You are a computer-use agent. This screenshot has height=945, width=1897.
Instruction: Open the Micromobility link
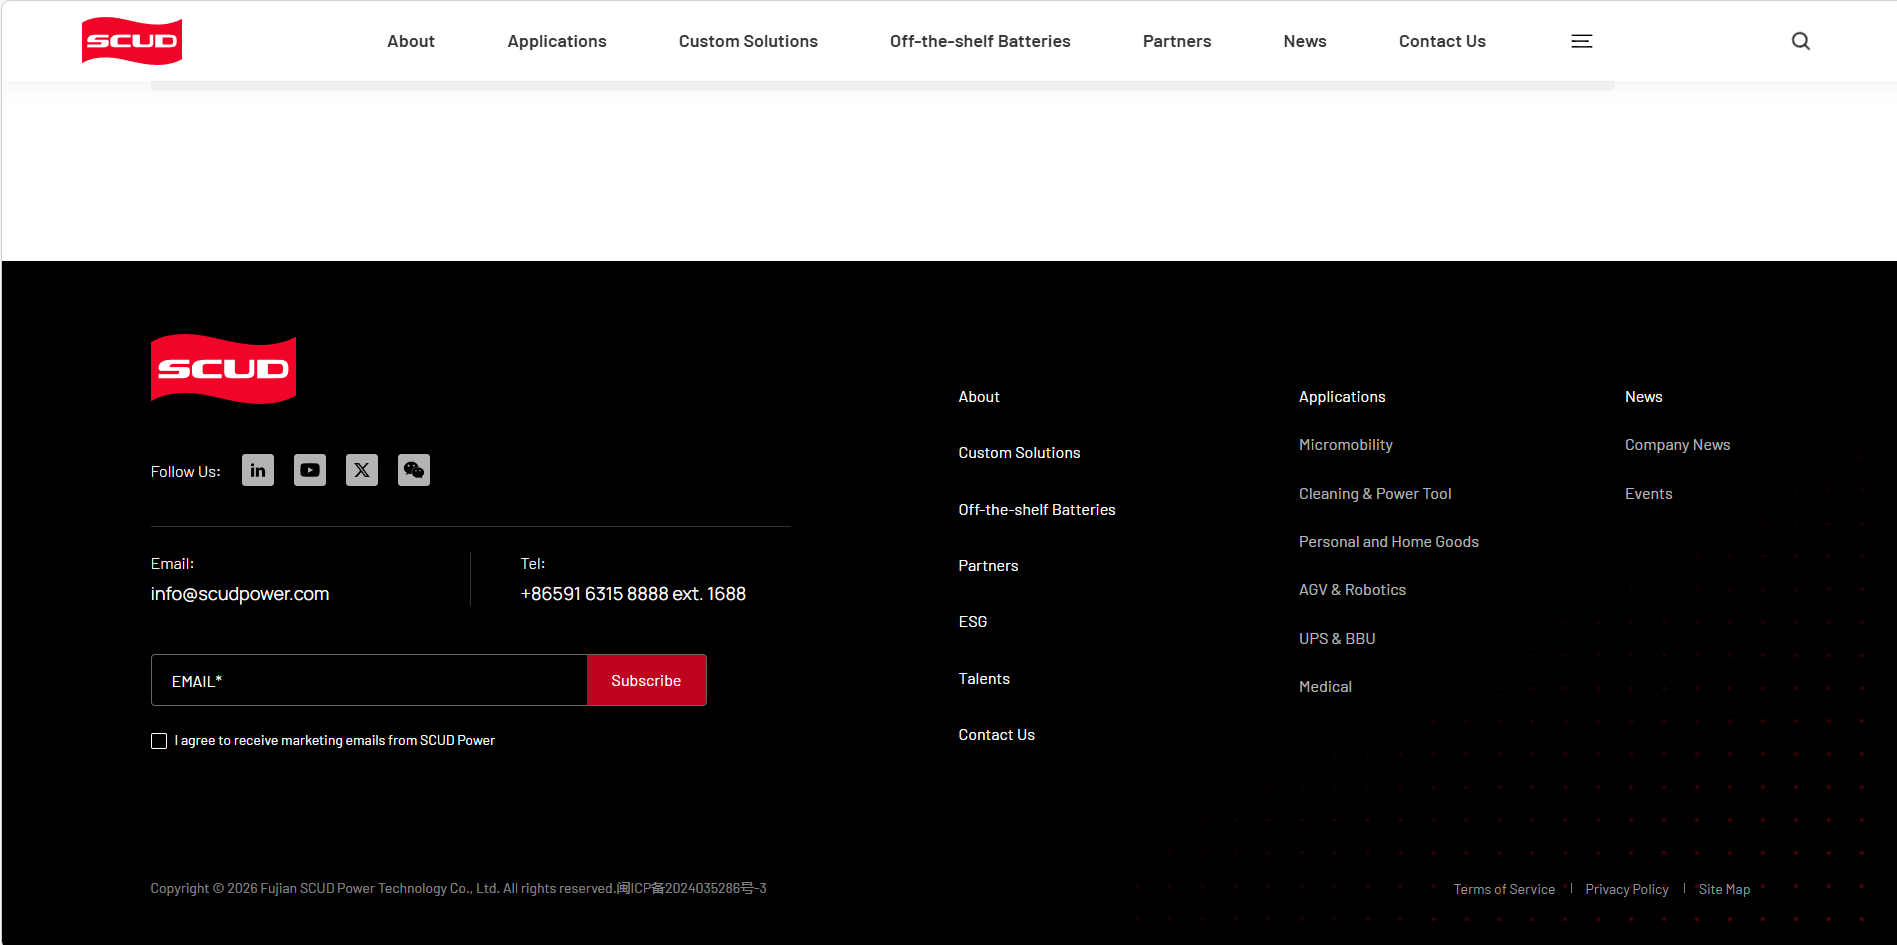pos(1346,445)
